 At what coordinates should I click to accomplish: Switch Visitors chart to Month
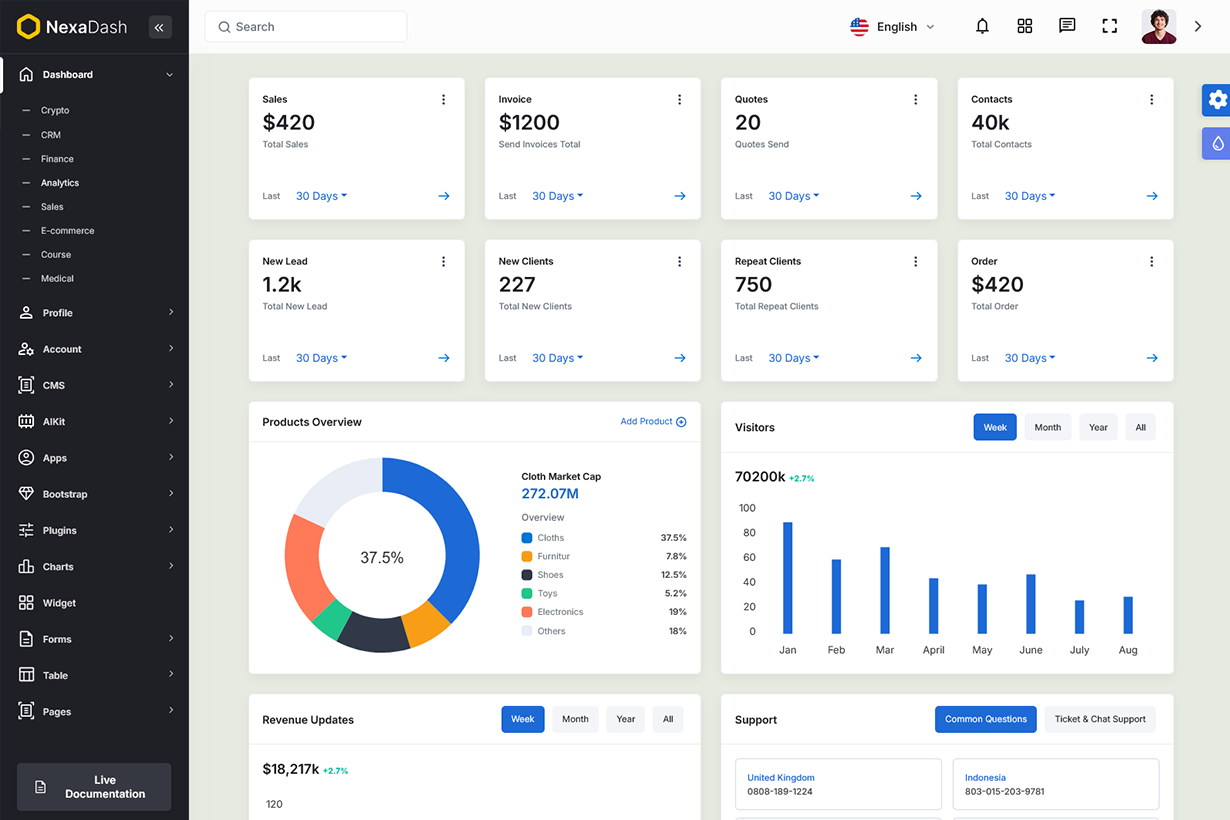click(x=1047, y=427)
